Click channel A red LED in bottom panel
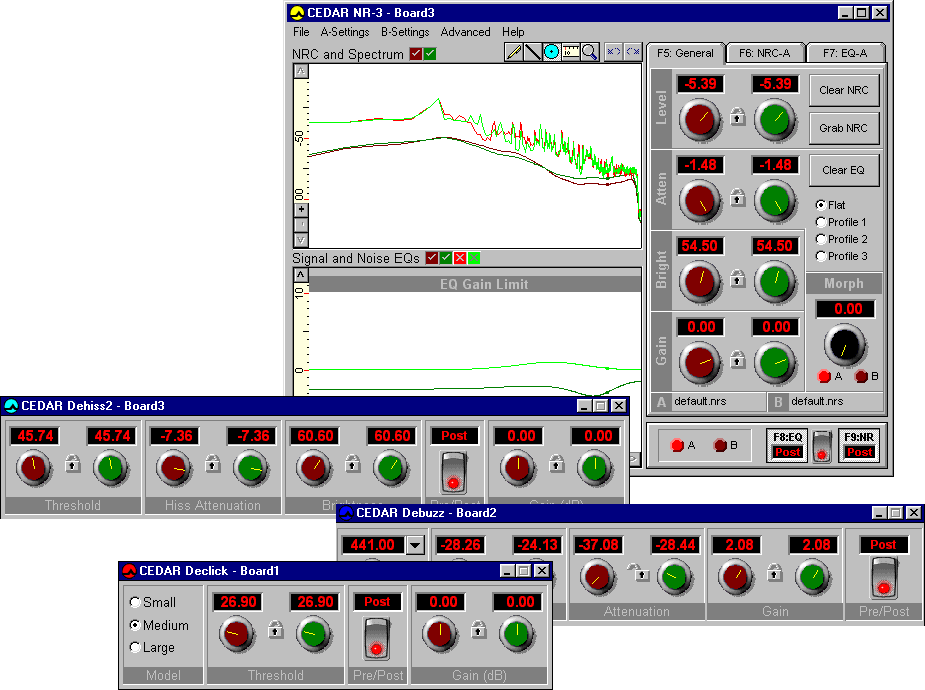Viewport: 925px width, 690px height. click(x=677, y=445)
